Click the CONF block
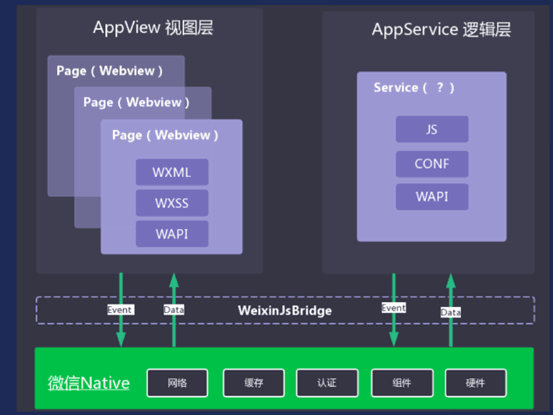 pyautogui.click(x=432, y=164)
